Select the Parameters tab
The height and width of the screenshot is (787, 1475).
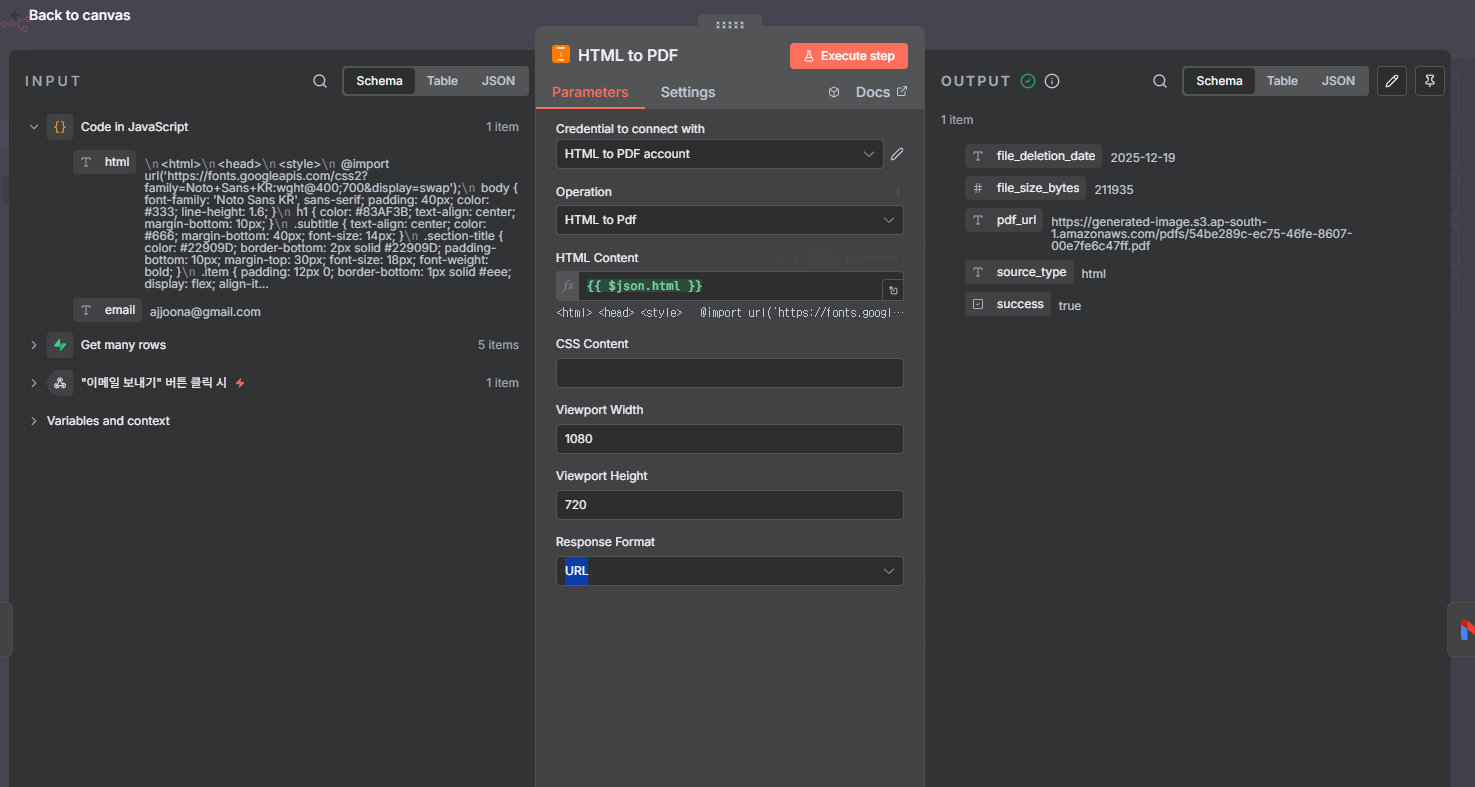pos(590,92)
